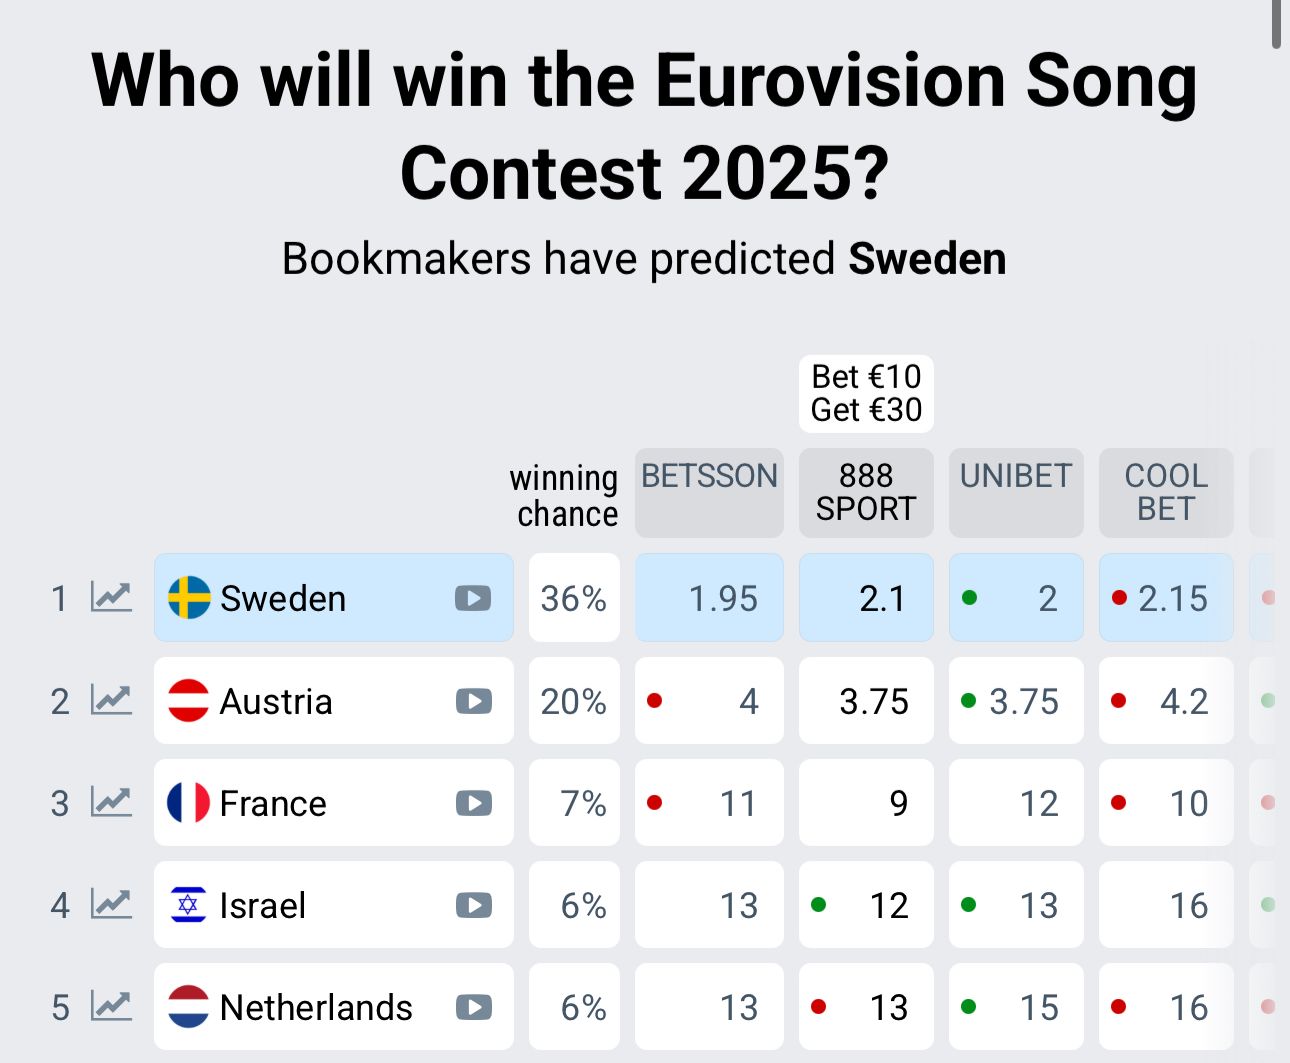Image resolution: width=1290 pixels, height=1063 pixels.
Task: Play the Netherlands entry video
Action: (x=473, y=1007)
